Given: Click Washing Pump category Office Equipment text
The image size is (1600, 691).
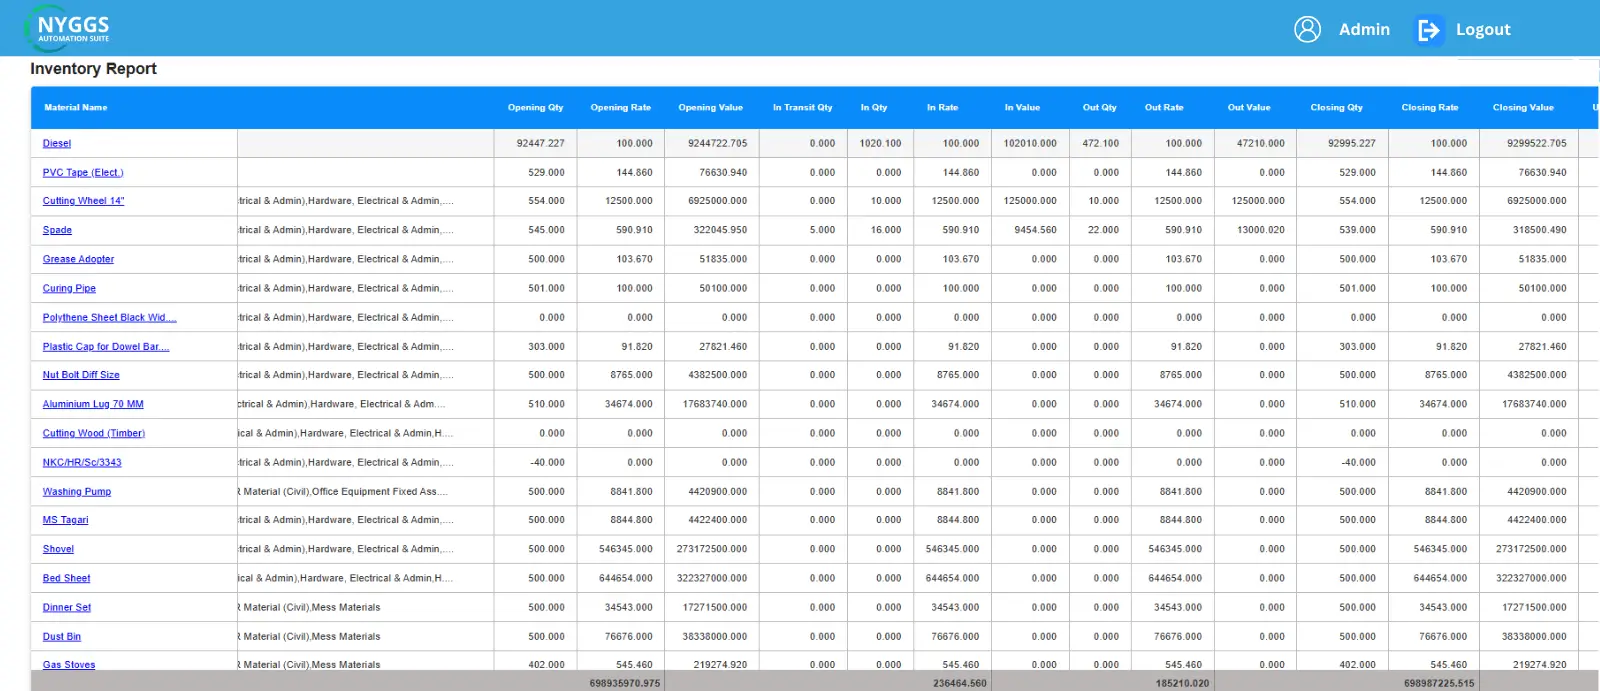Looking at the screenshot, I should click(379, 492).
